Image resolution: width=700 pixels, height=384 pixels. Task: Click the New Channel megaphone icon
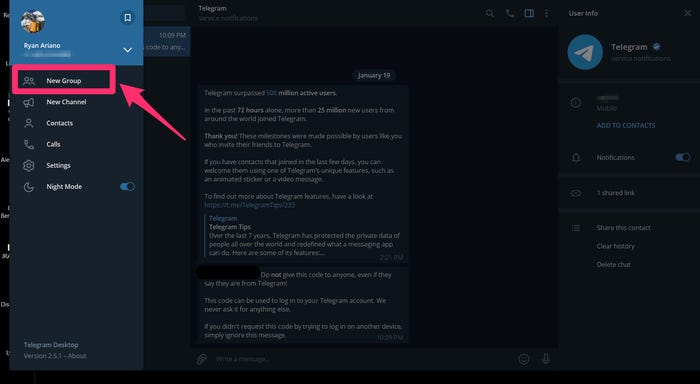[x=29, y=102]
